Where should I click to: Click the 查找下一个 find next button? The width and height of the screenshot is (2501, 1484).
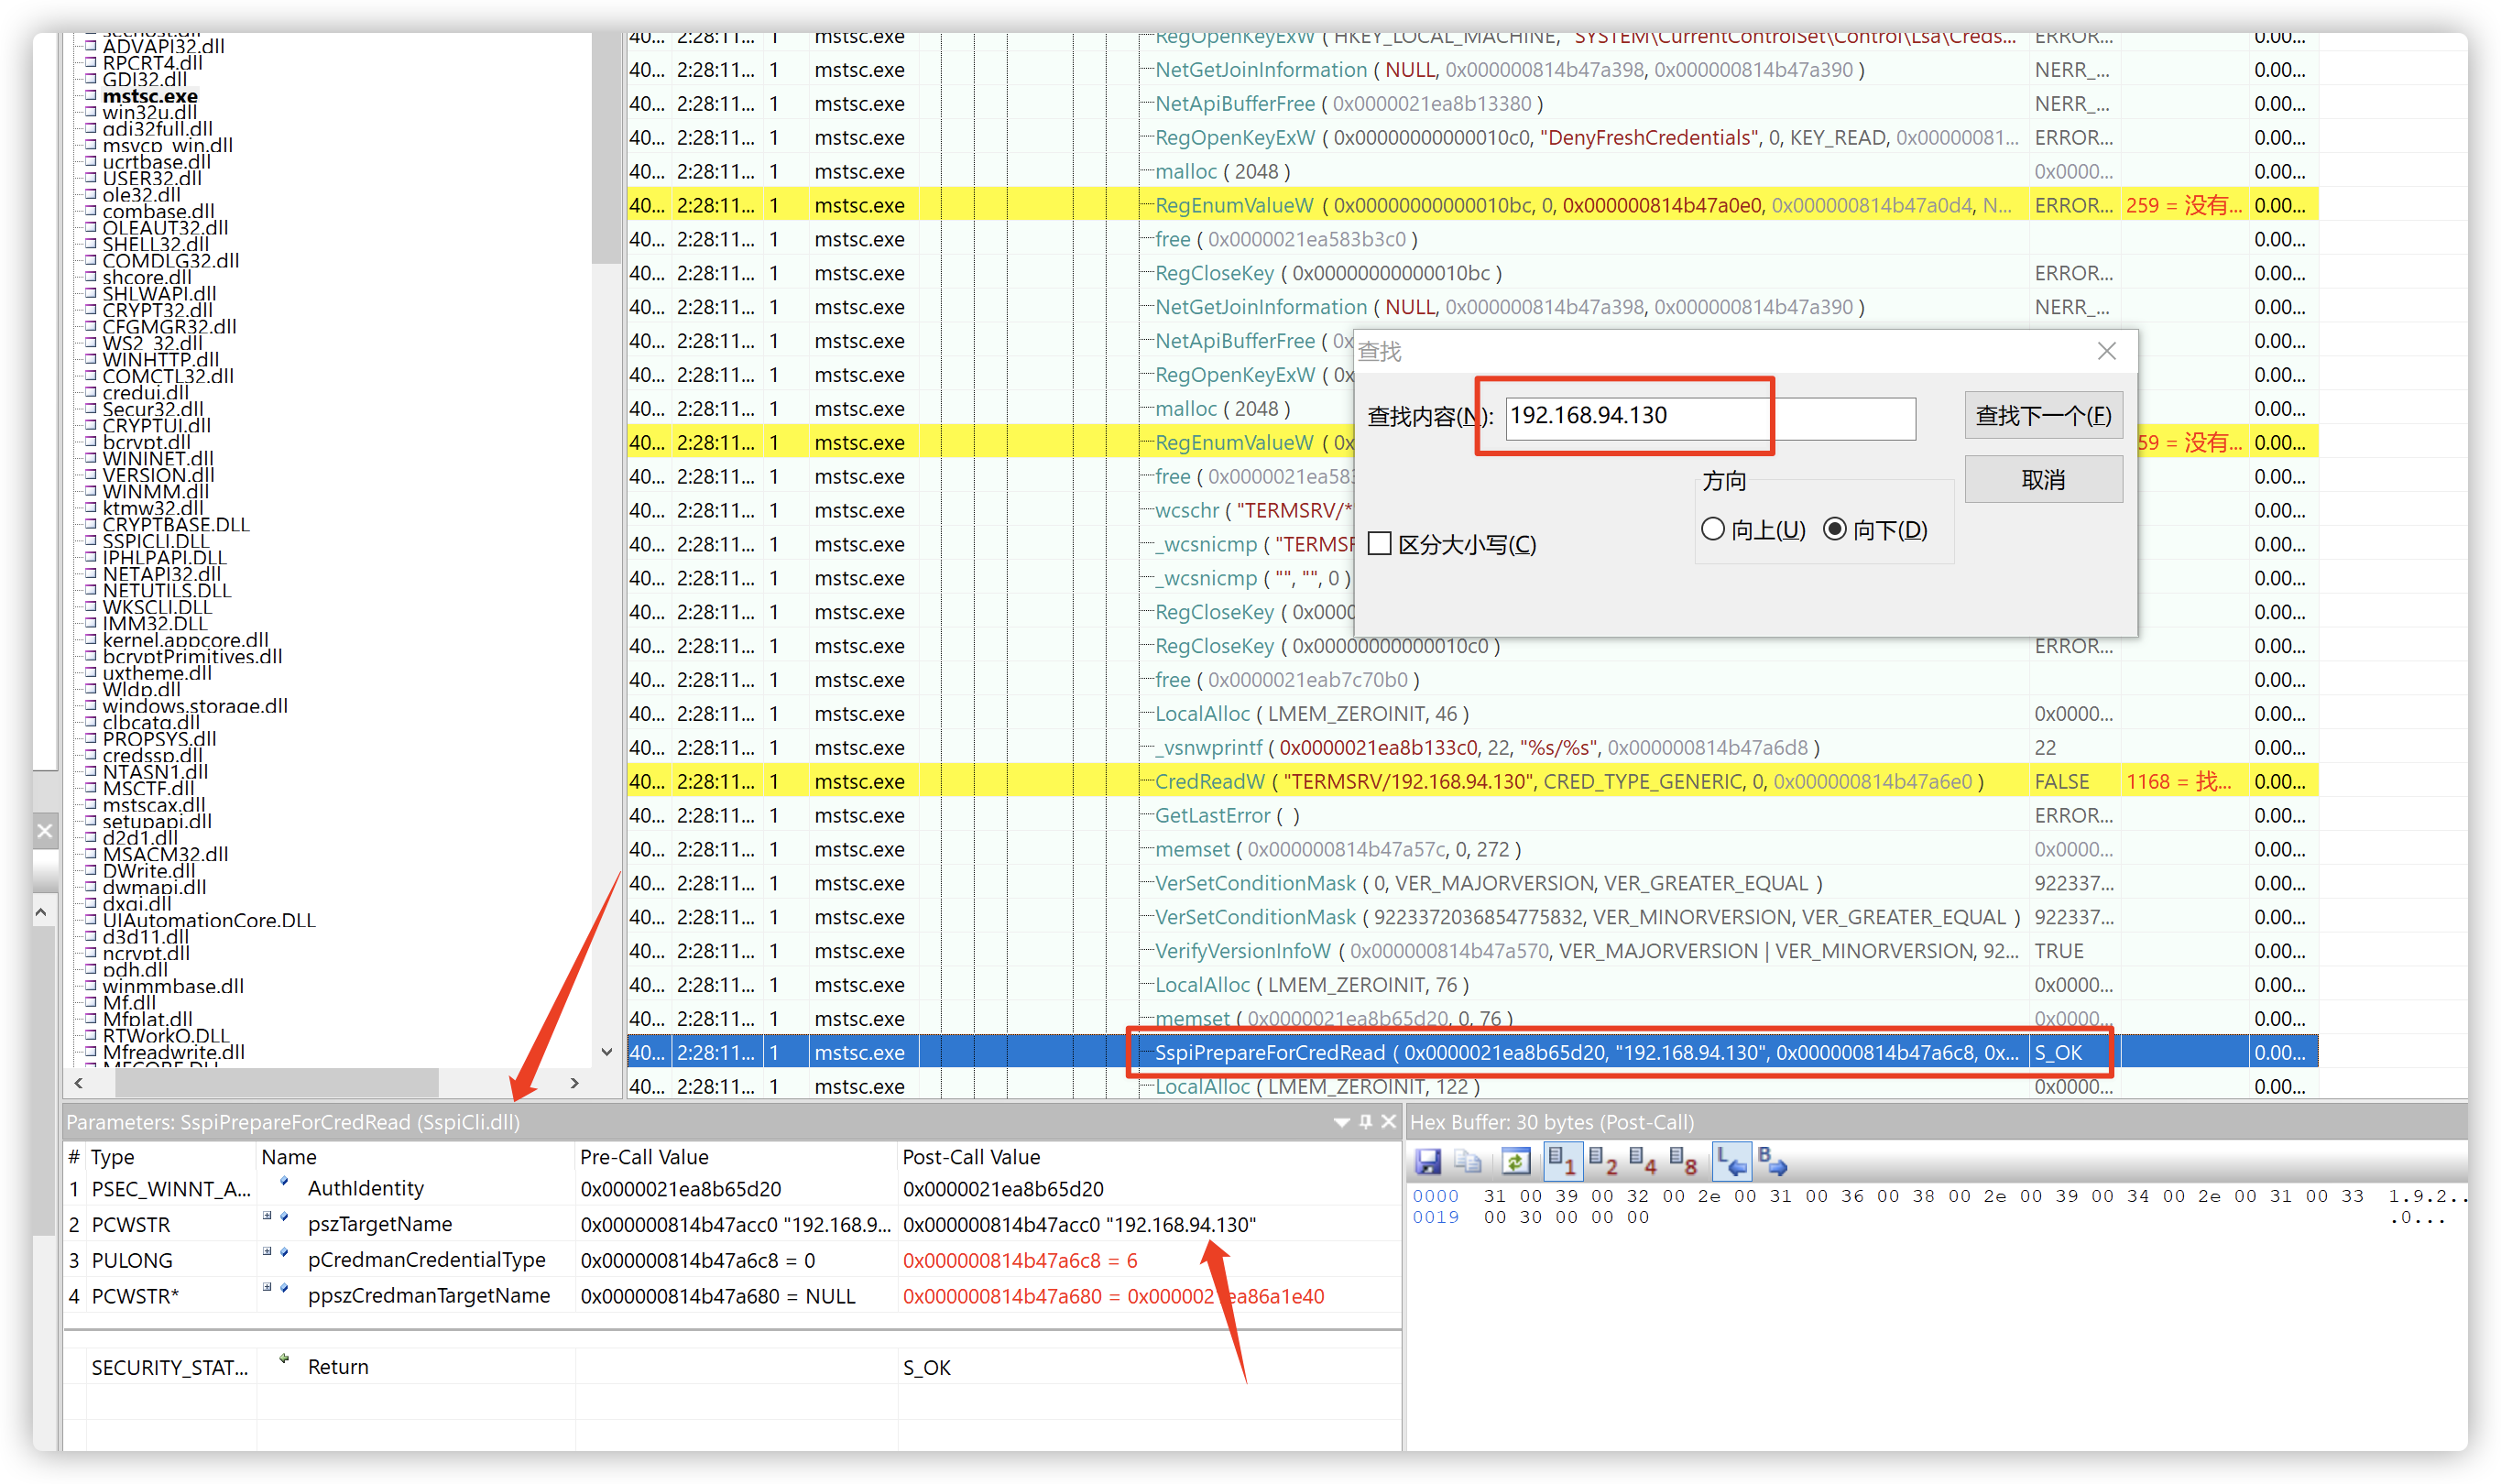2043,415
